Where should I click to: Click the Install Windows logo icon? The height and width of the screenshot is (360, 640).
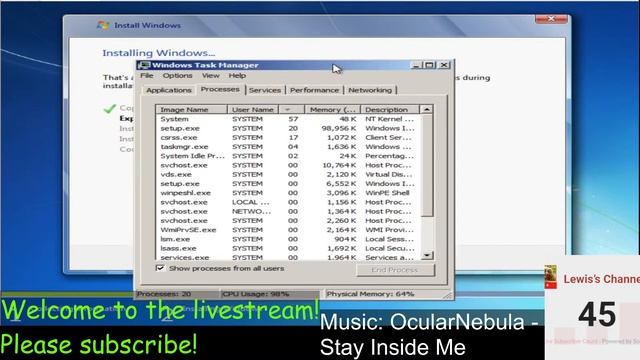[103, 25]
